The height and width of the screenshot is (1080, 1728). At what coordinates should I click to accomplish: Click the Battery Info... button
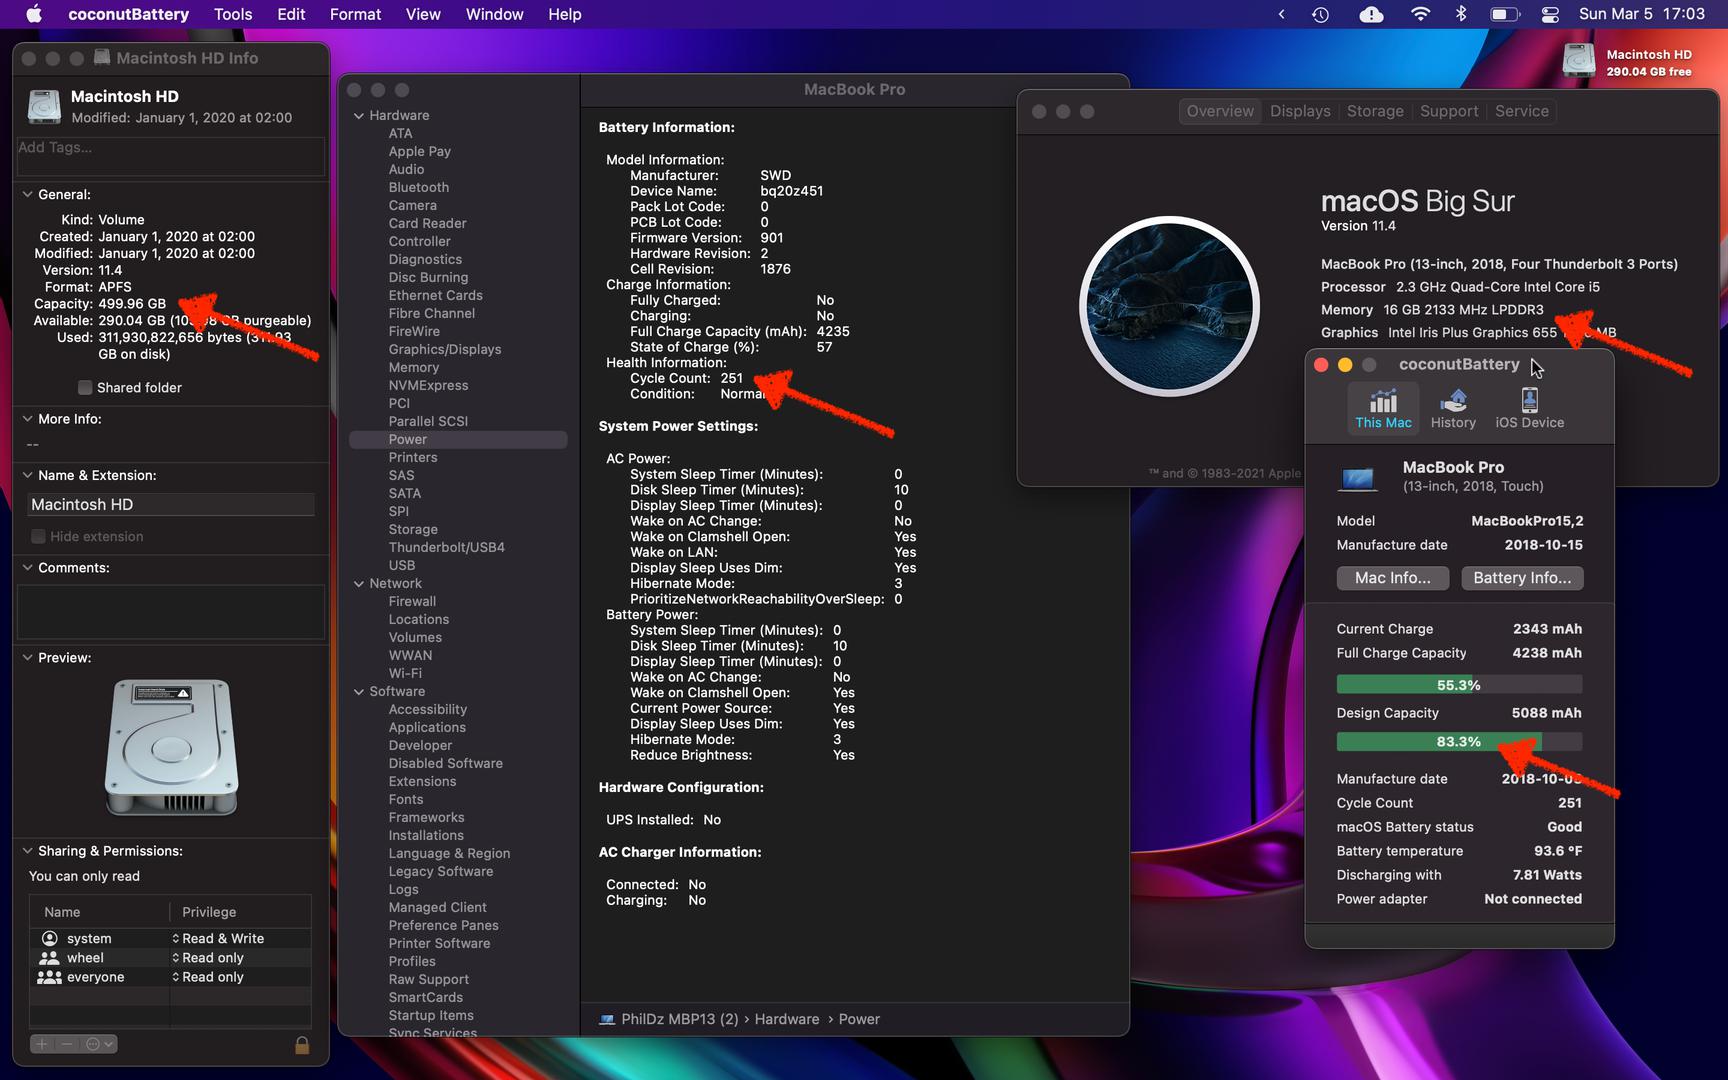click(x=1522, y=578)
